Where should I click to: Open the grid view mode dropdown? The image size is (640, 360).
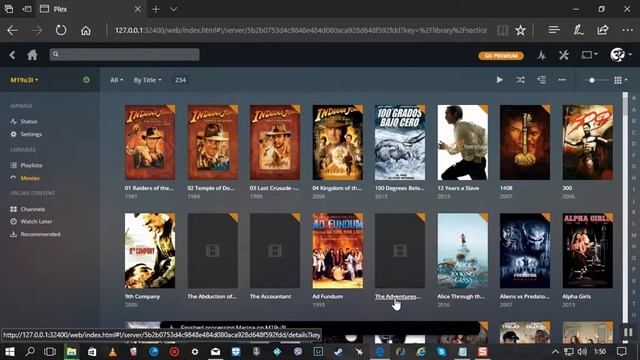tap(621, 80)
